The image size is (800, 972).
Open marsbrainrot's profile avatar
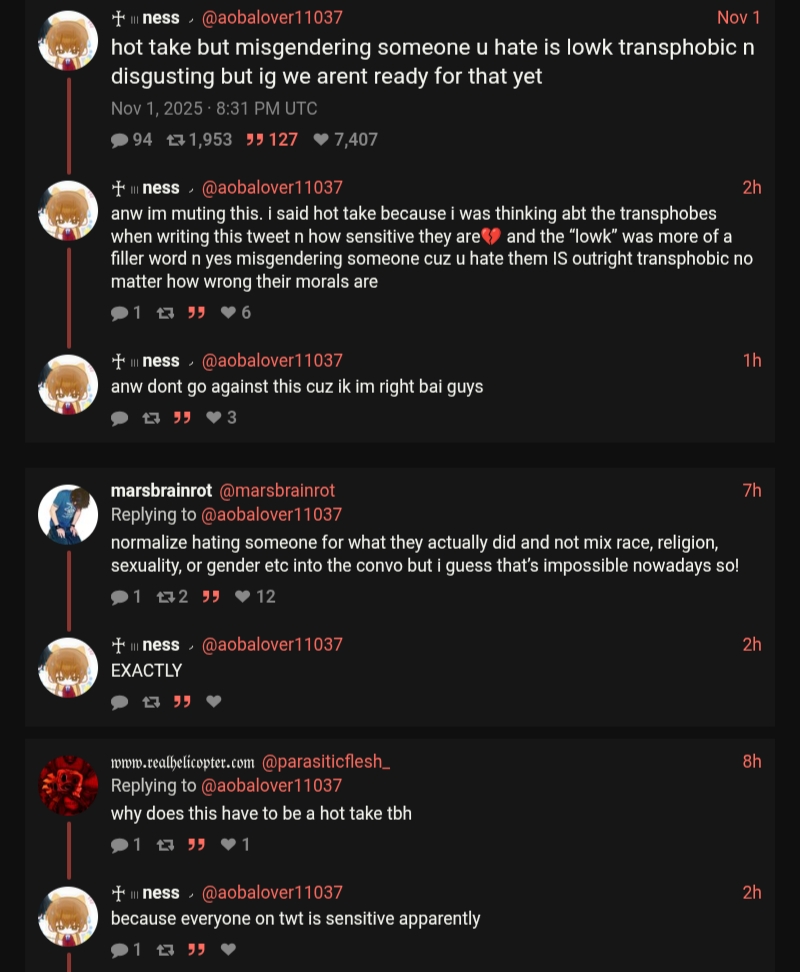[x=68, y=515]
